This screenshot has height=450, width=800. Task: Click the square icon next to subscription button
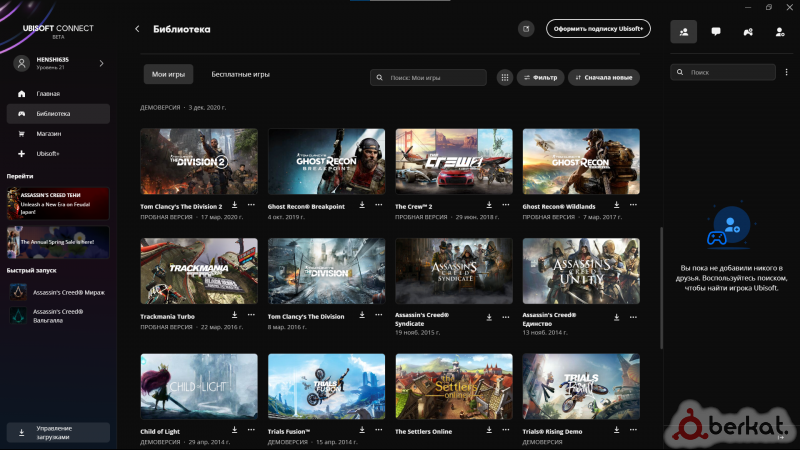pos(526,29)
